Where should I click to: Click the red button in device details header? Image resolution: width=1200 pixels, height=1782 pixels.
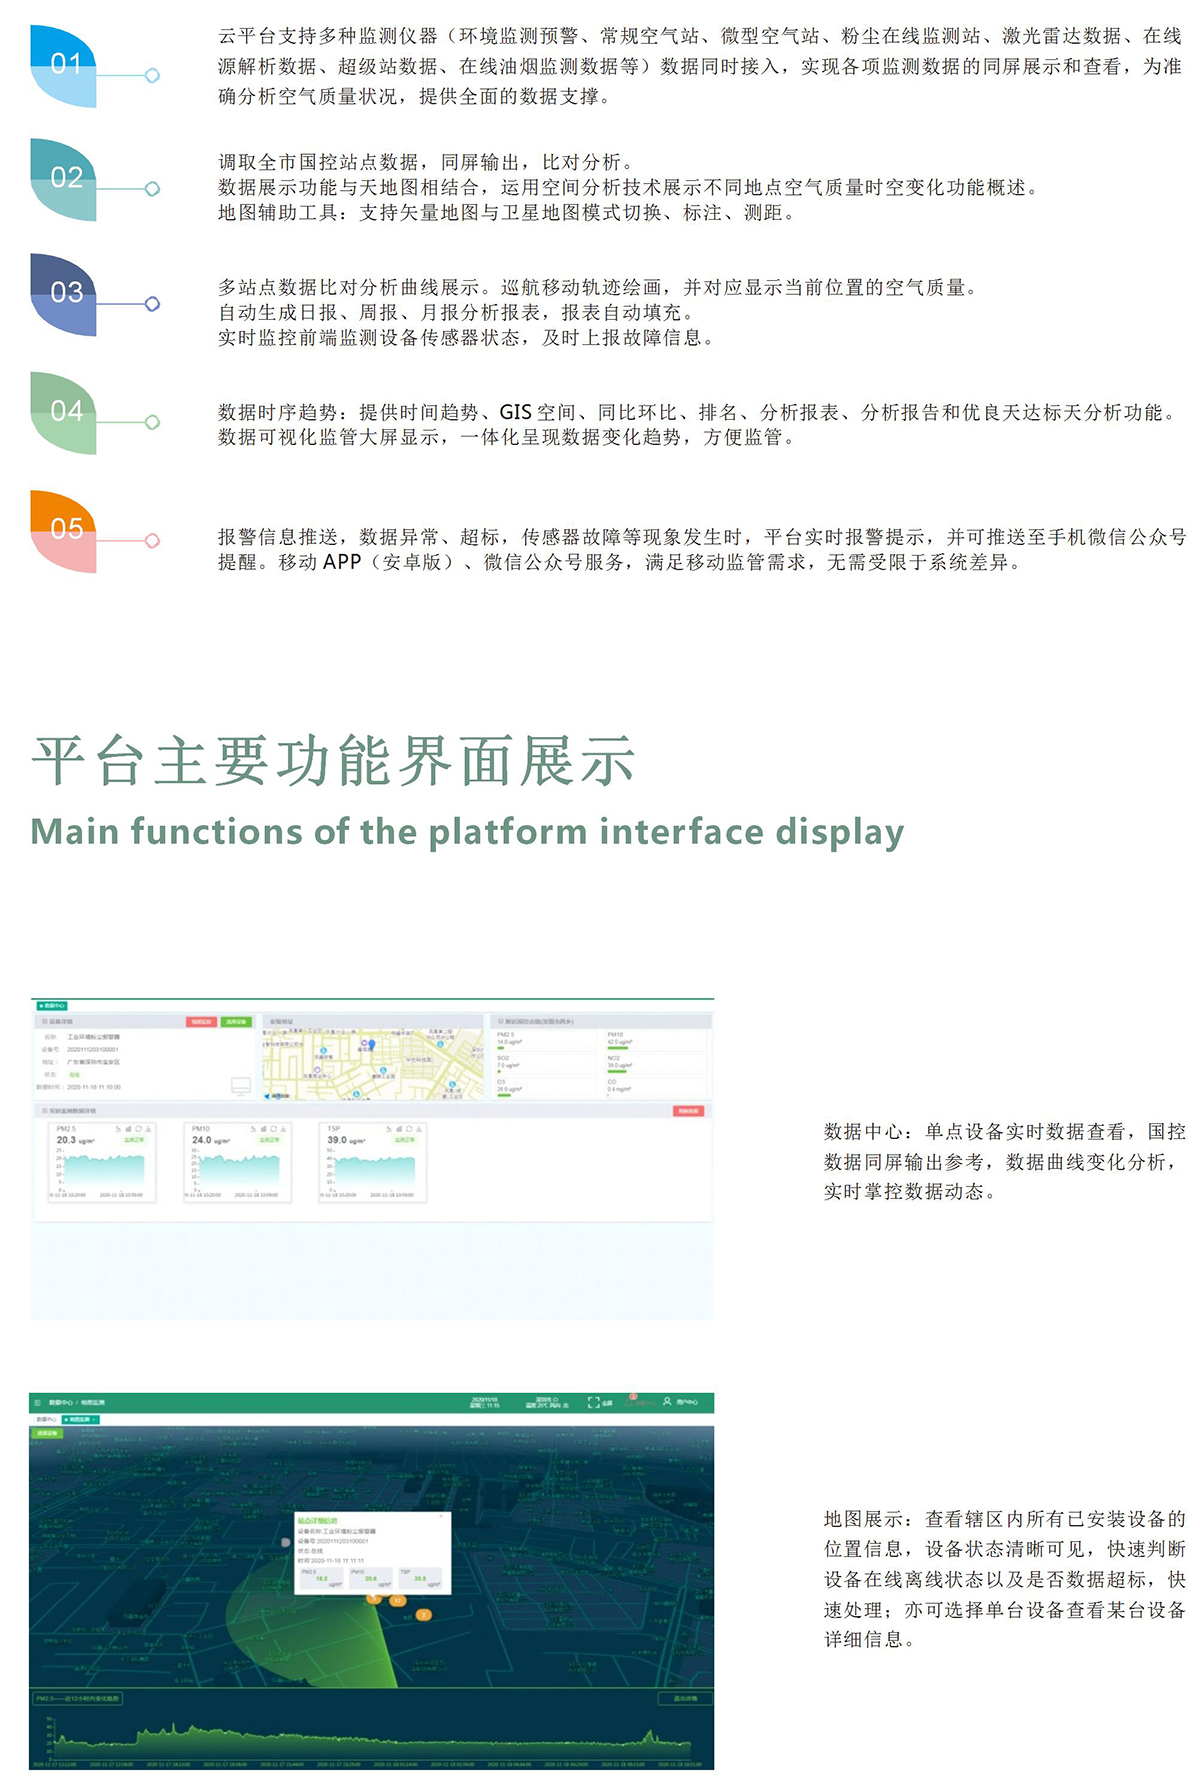(x=200, y=1022)
